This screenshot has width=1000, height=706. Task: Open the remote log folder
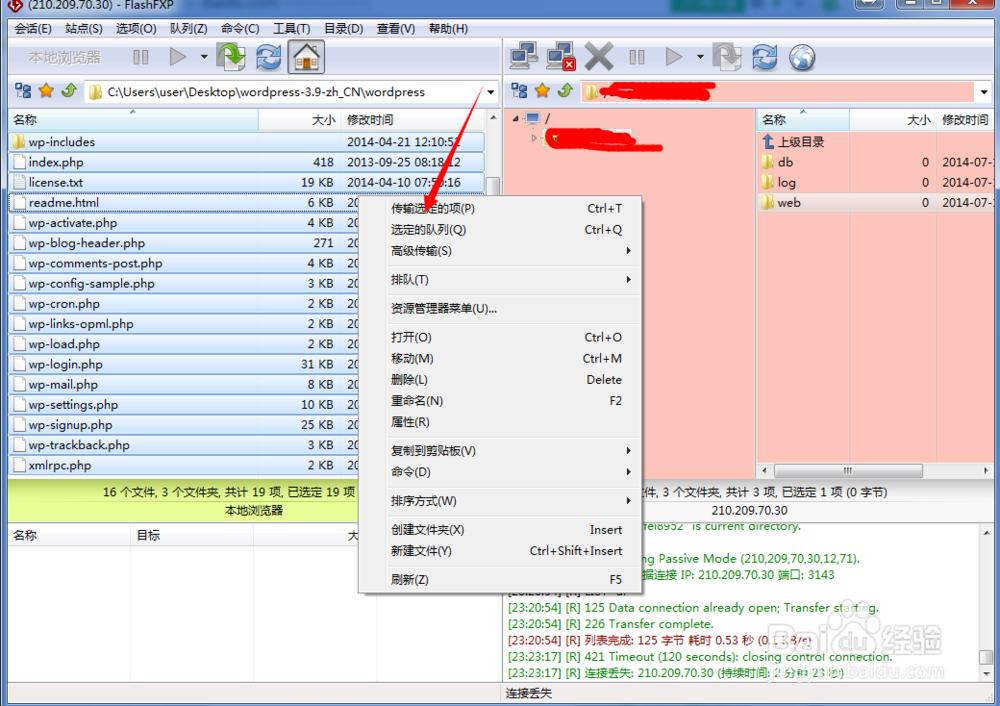pos(876,182)
